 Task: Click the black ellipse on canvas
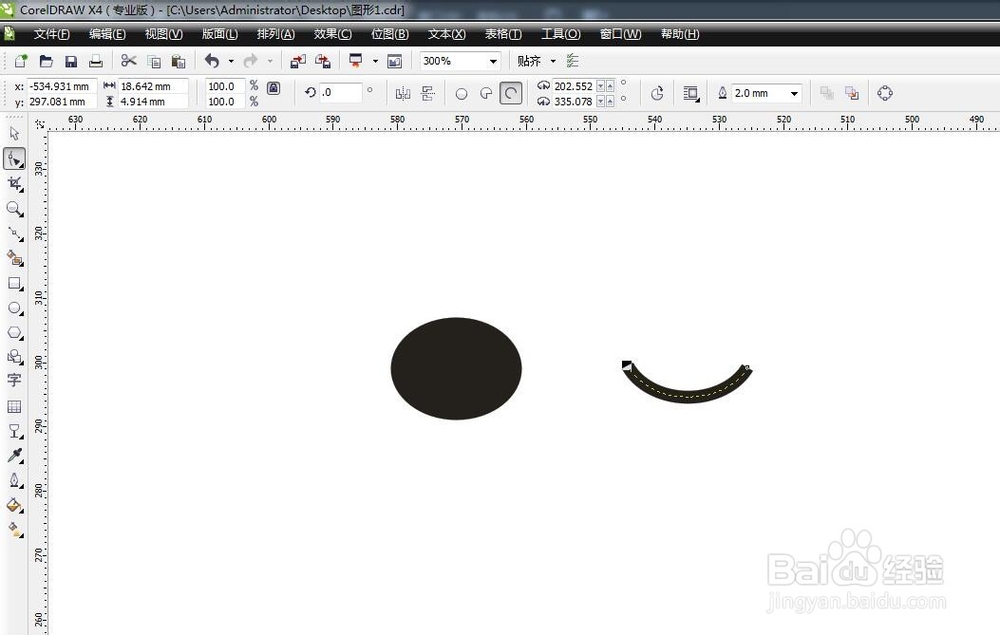click(456, 369)
